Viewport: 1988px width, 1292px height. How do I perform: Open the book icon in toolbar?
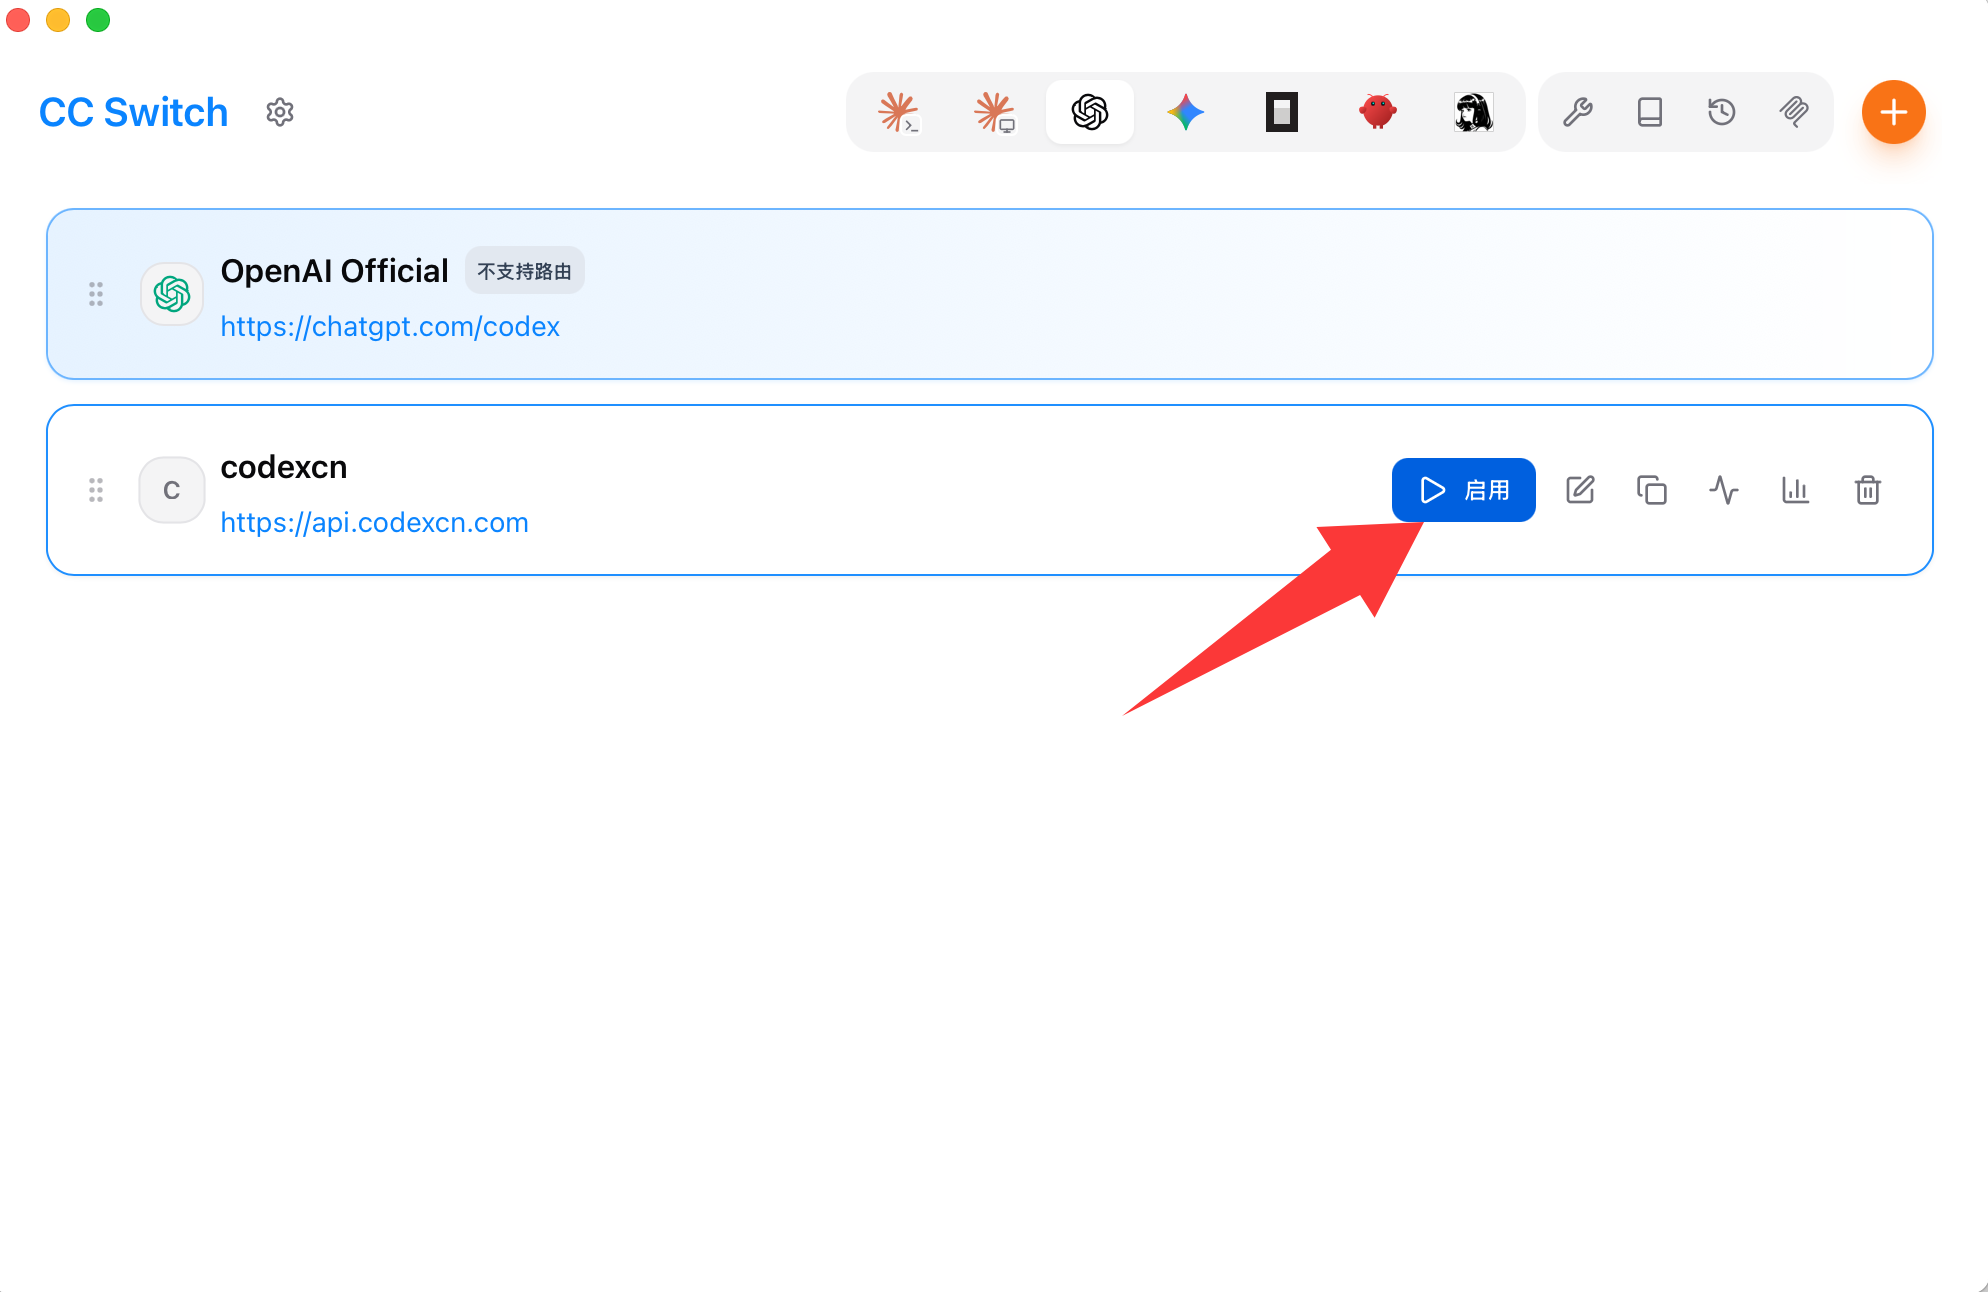[1650, 112]
